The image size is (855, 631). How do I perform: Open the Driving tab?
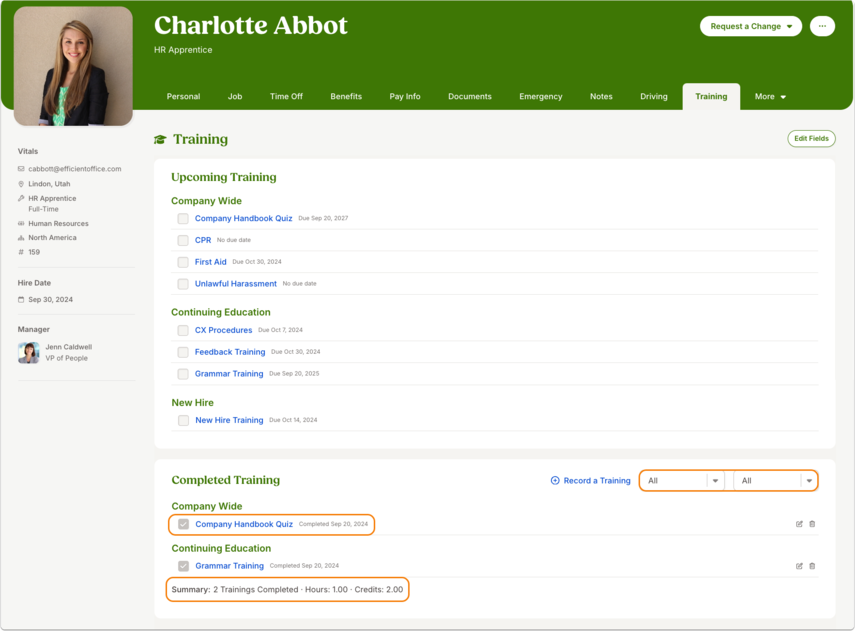654,97
